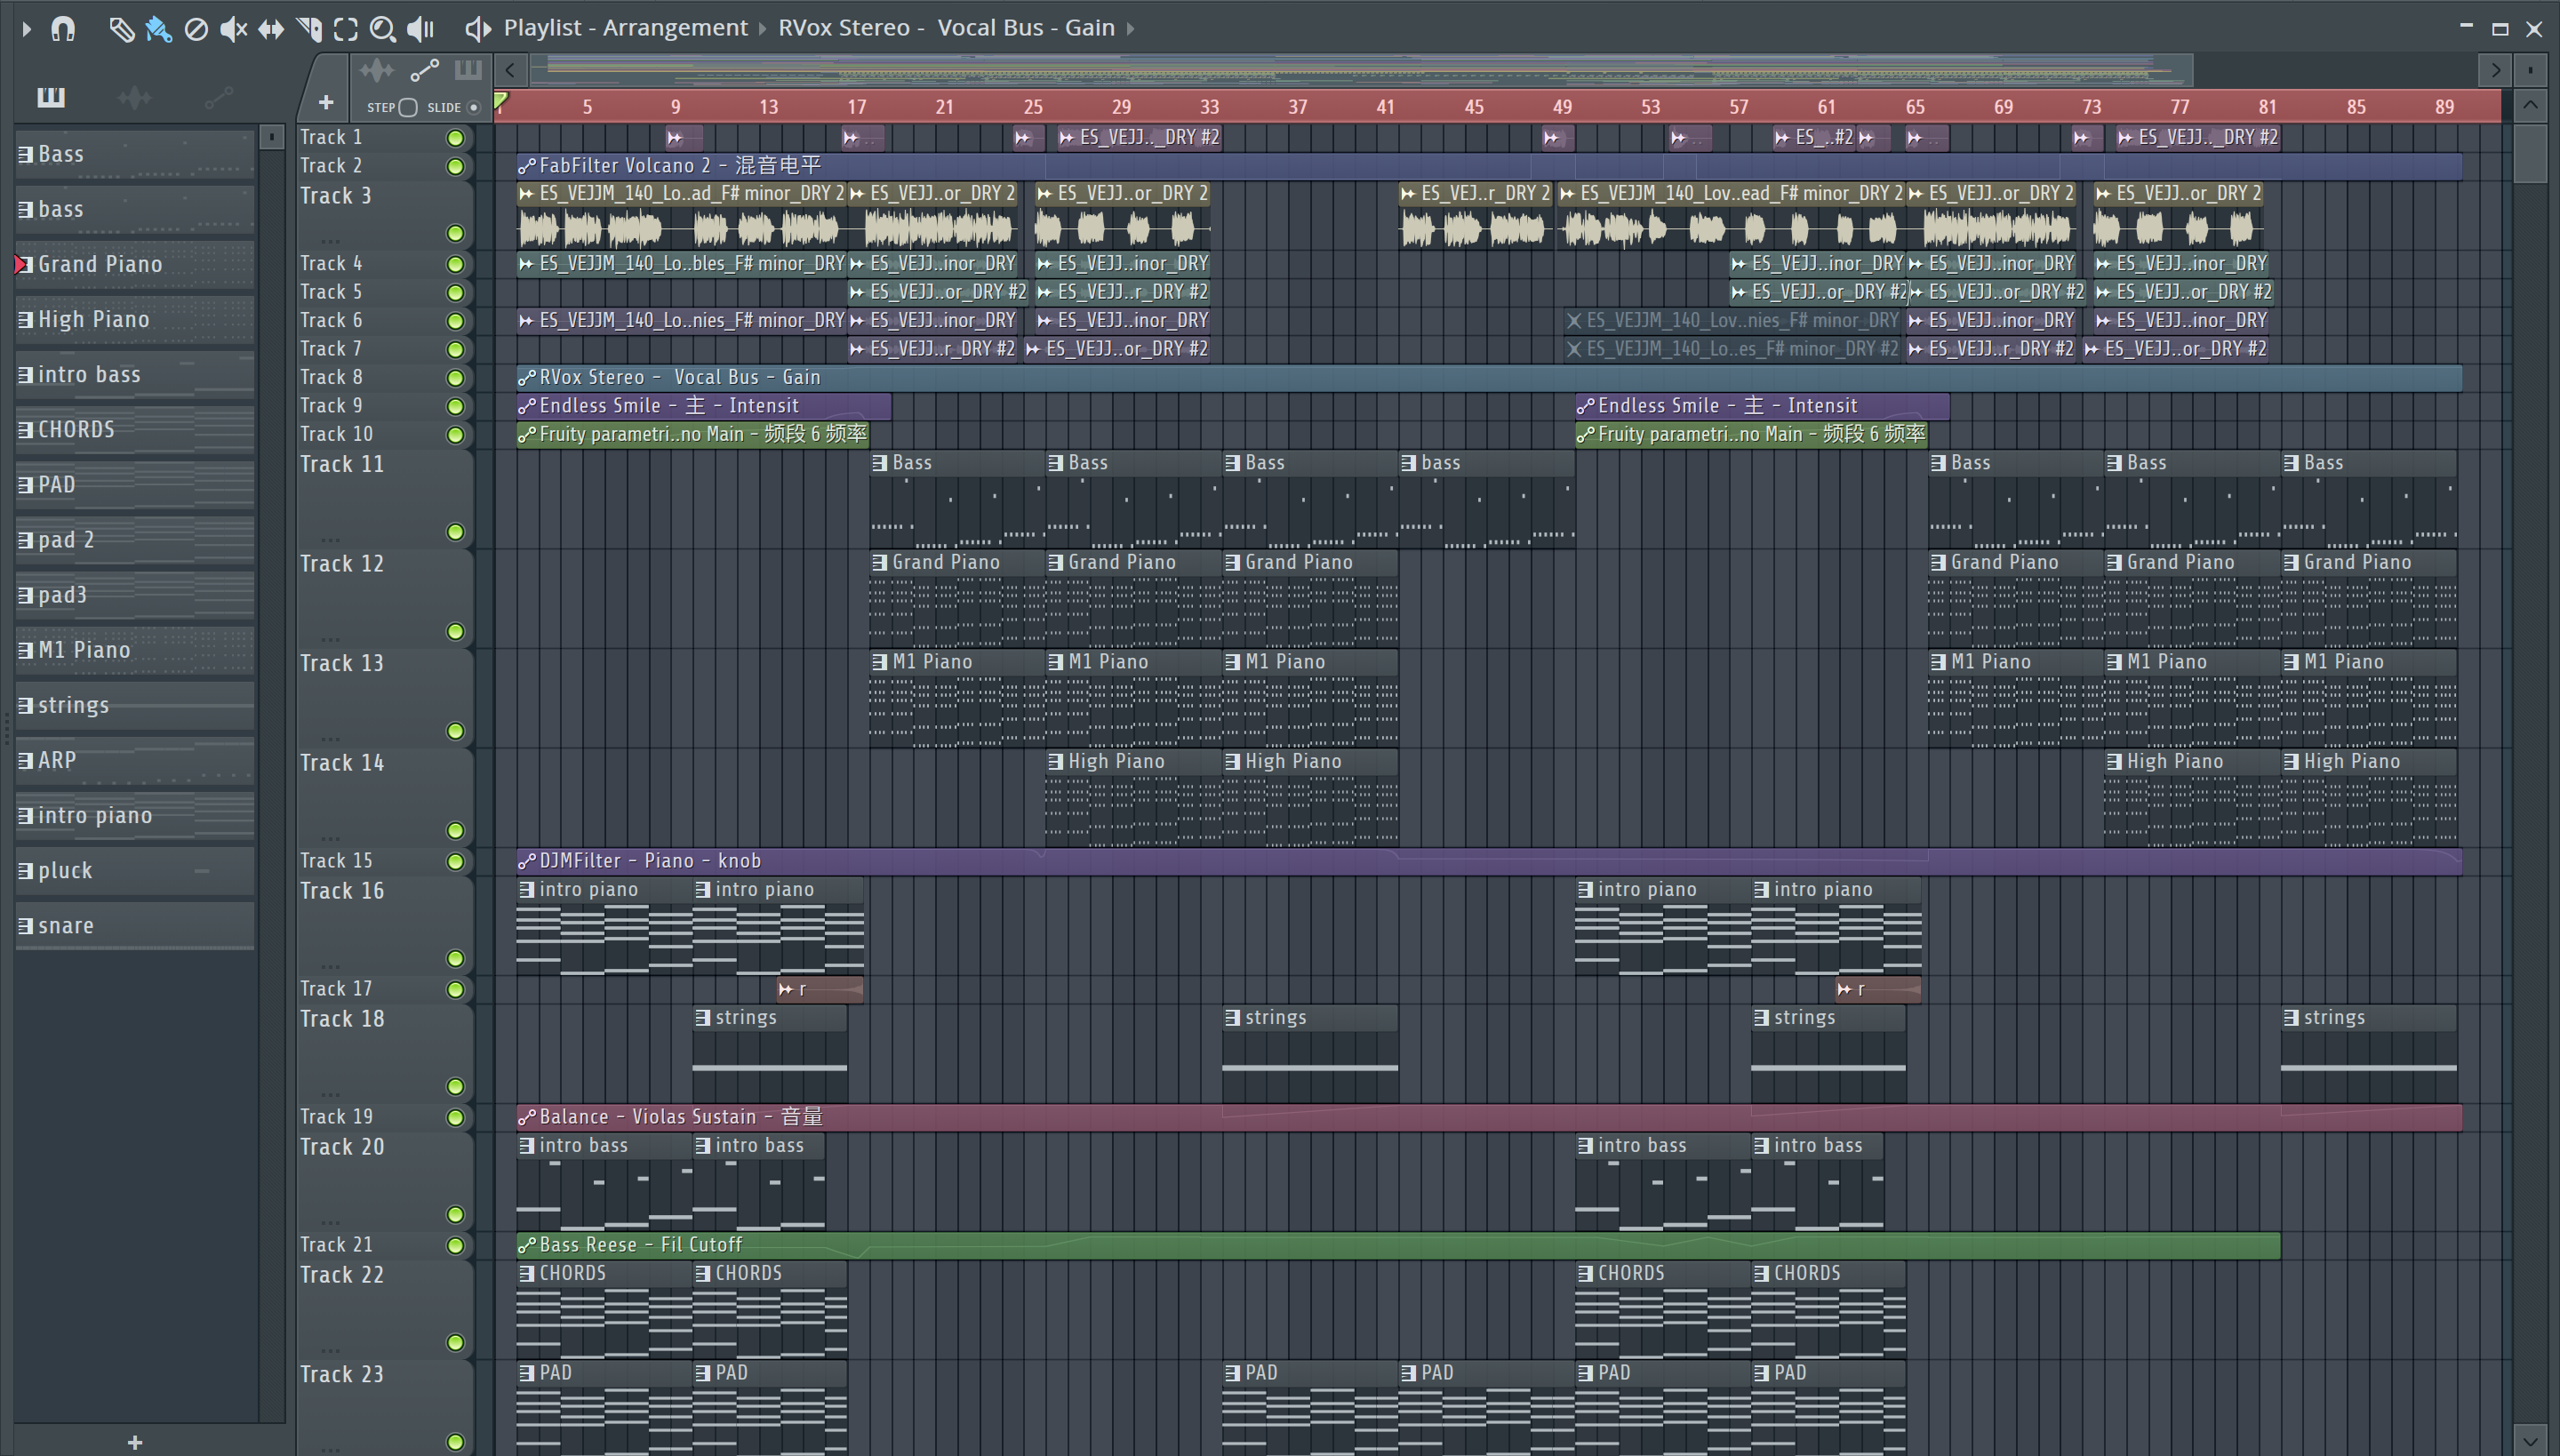The height and width of the screenshot is (1456, 2560).
Task: Jump to bar 49 on timeline ruler
Action: 1562,107
